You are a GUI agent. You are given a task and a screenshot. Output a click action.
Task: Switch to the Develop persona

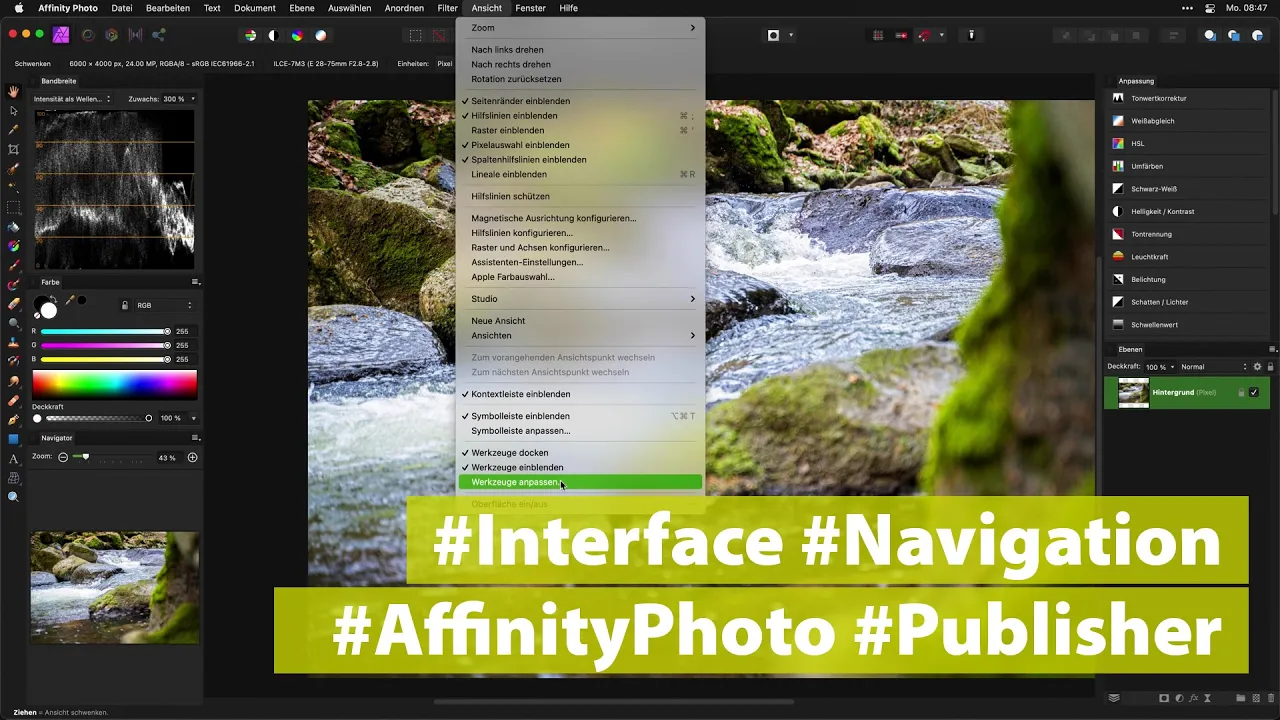click(x=111, y=35)
